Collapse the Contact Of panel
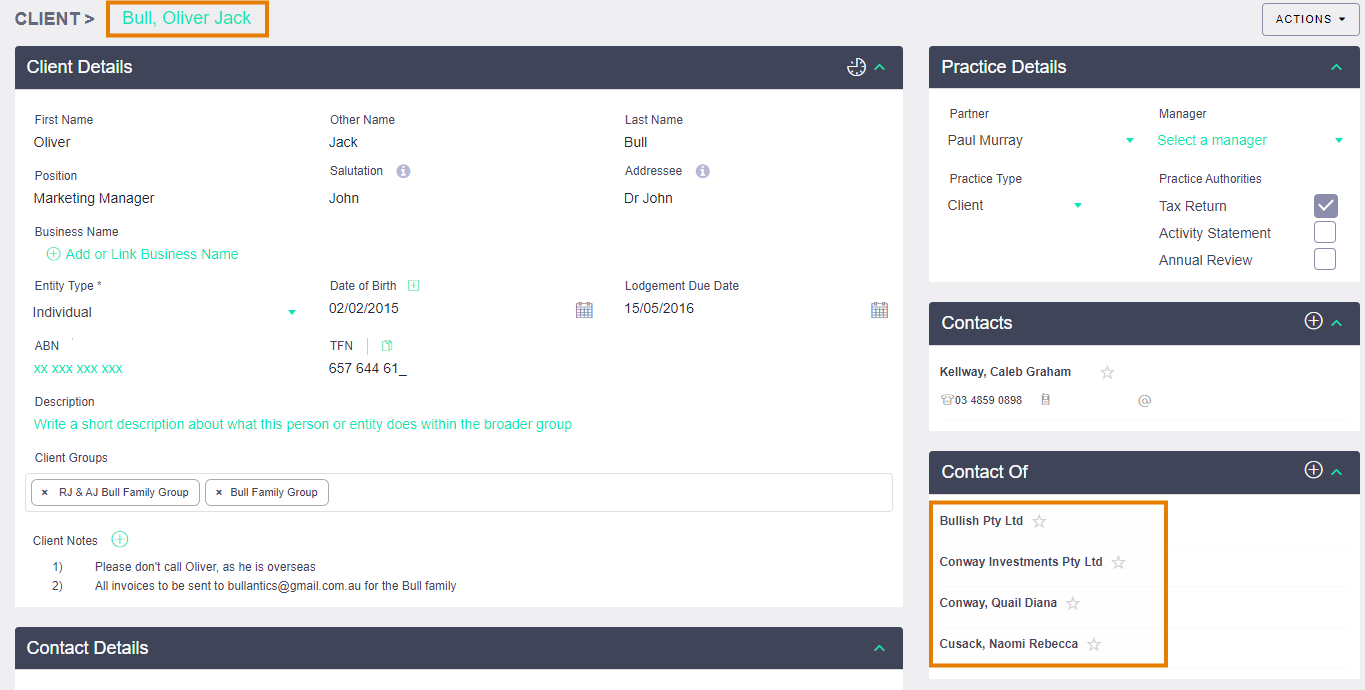 coord(1336,472)
